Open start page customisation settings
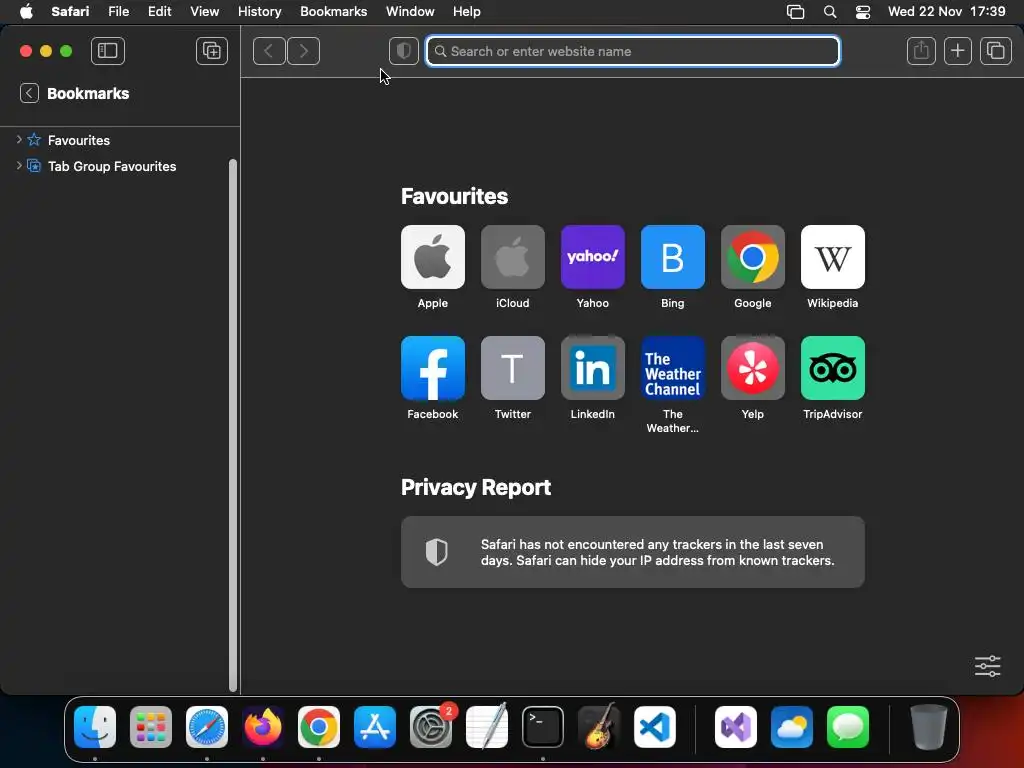Image resolution: width=1024 pixels, height=768 pixels. pyautogui.click(x=987, y=666)
